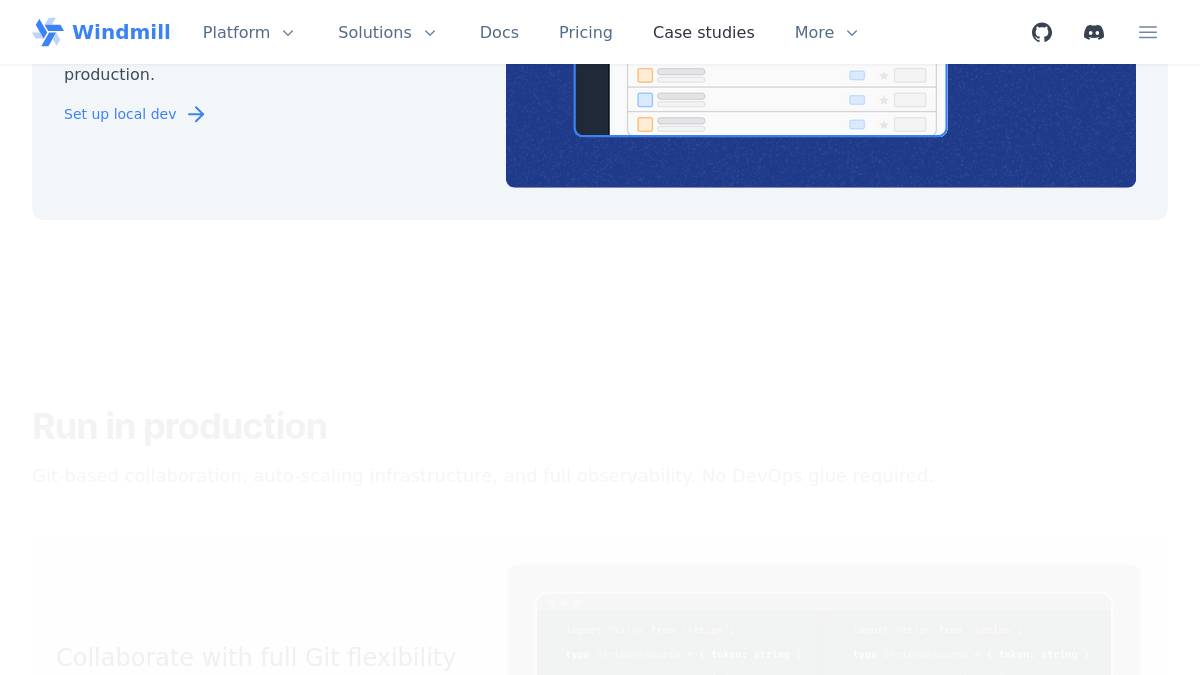
Task: Click the blue square icon in the illustration list
Action: click(645, 100)
